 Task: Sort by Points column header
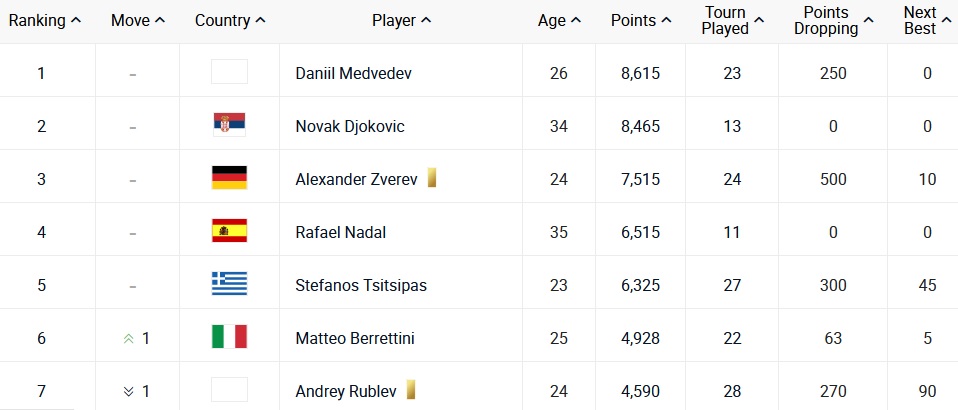coord(641,21)
